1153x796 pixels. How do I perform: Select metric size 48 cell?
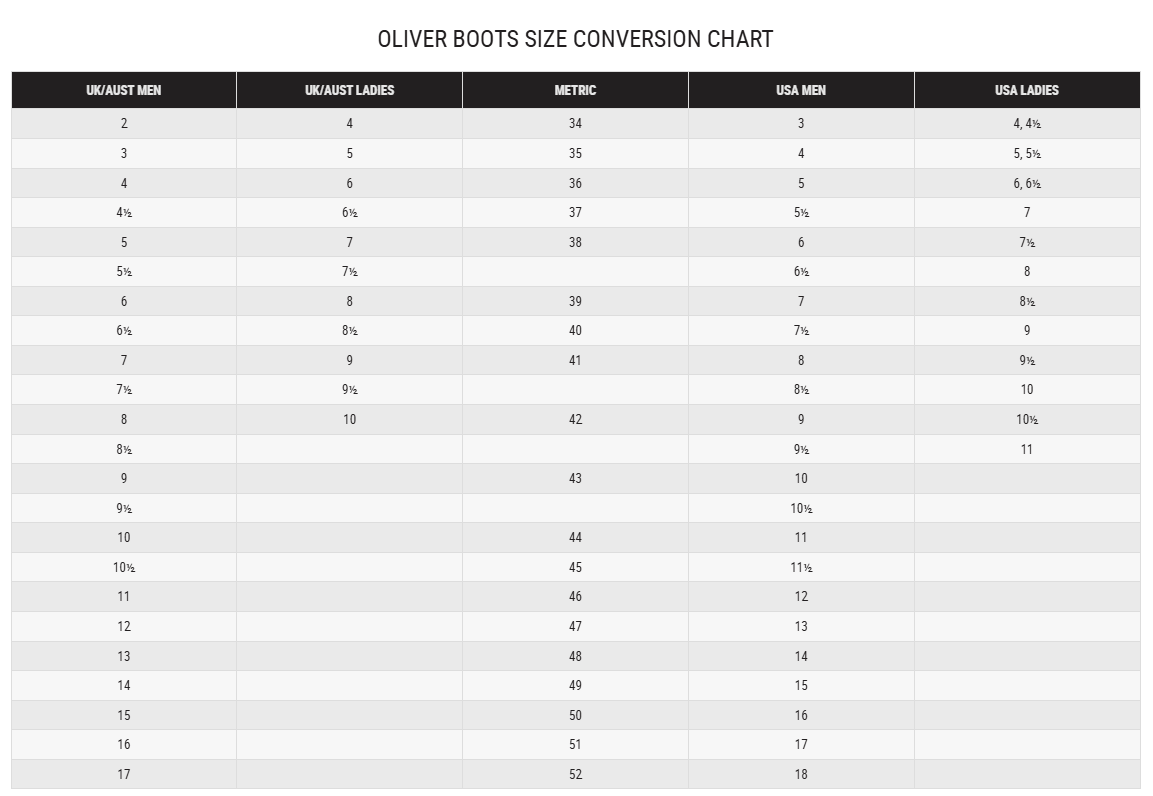(x=575, y=656)
